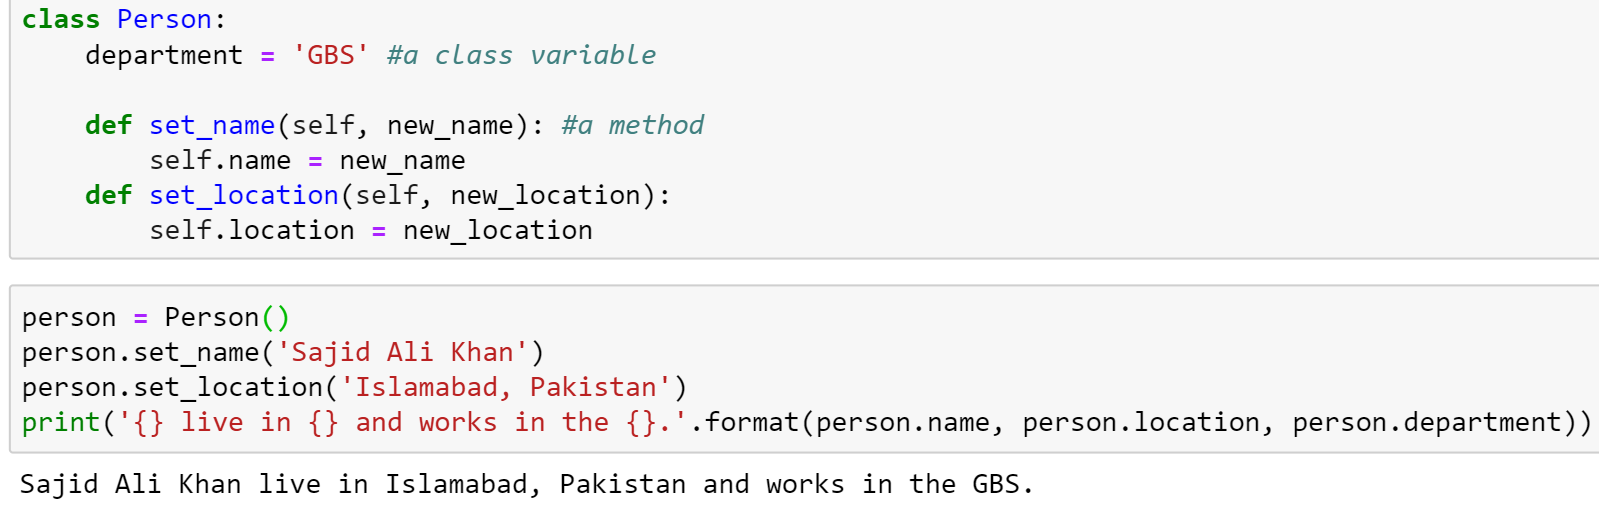The image size is (1599, 507).
Task: Click the 'class Person:' line
Action: 124,19
